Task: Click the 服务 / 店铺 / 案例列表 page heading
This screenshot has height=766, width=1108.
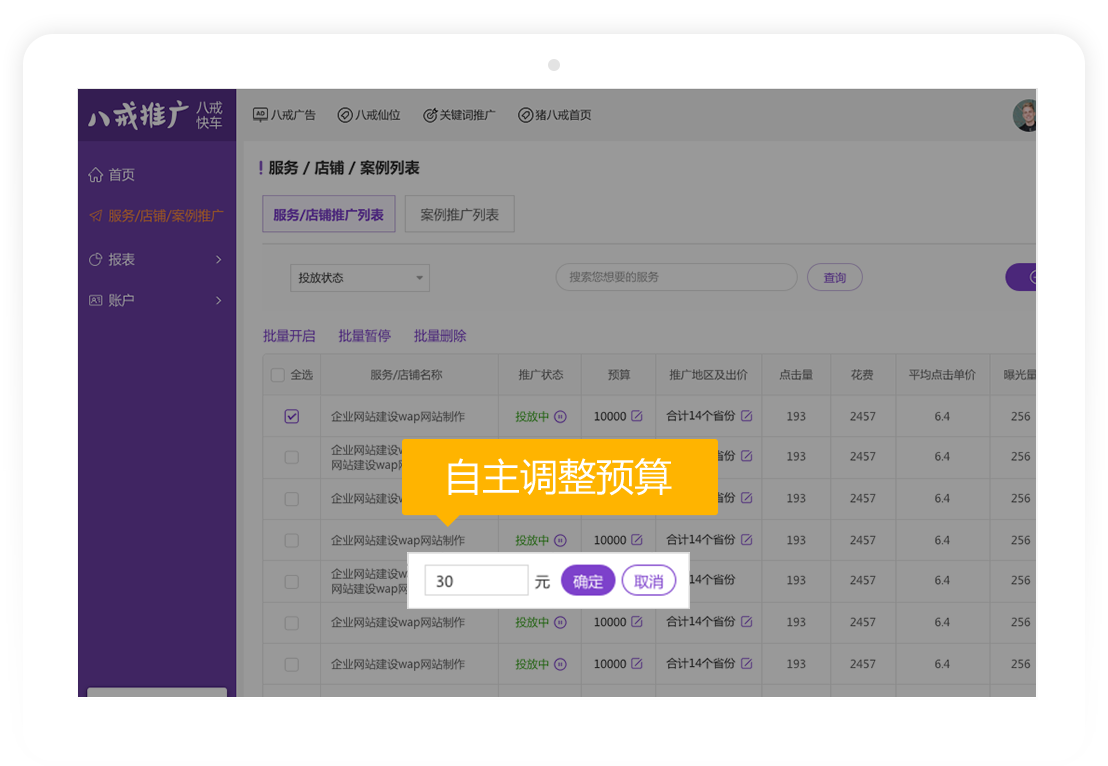Action: [x=343, y=168]
